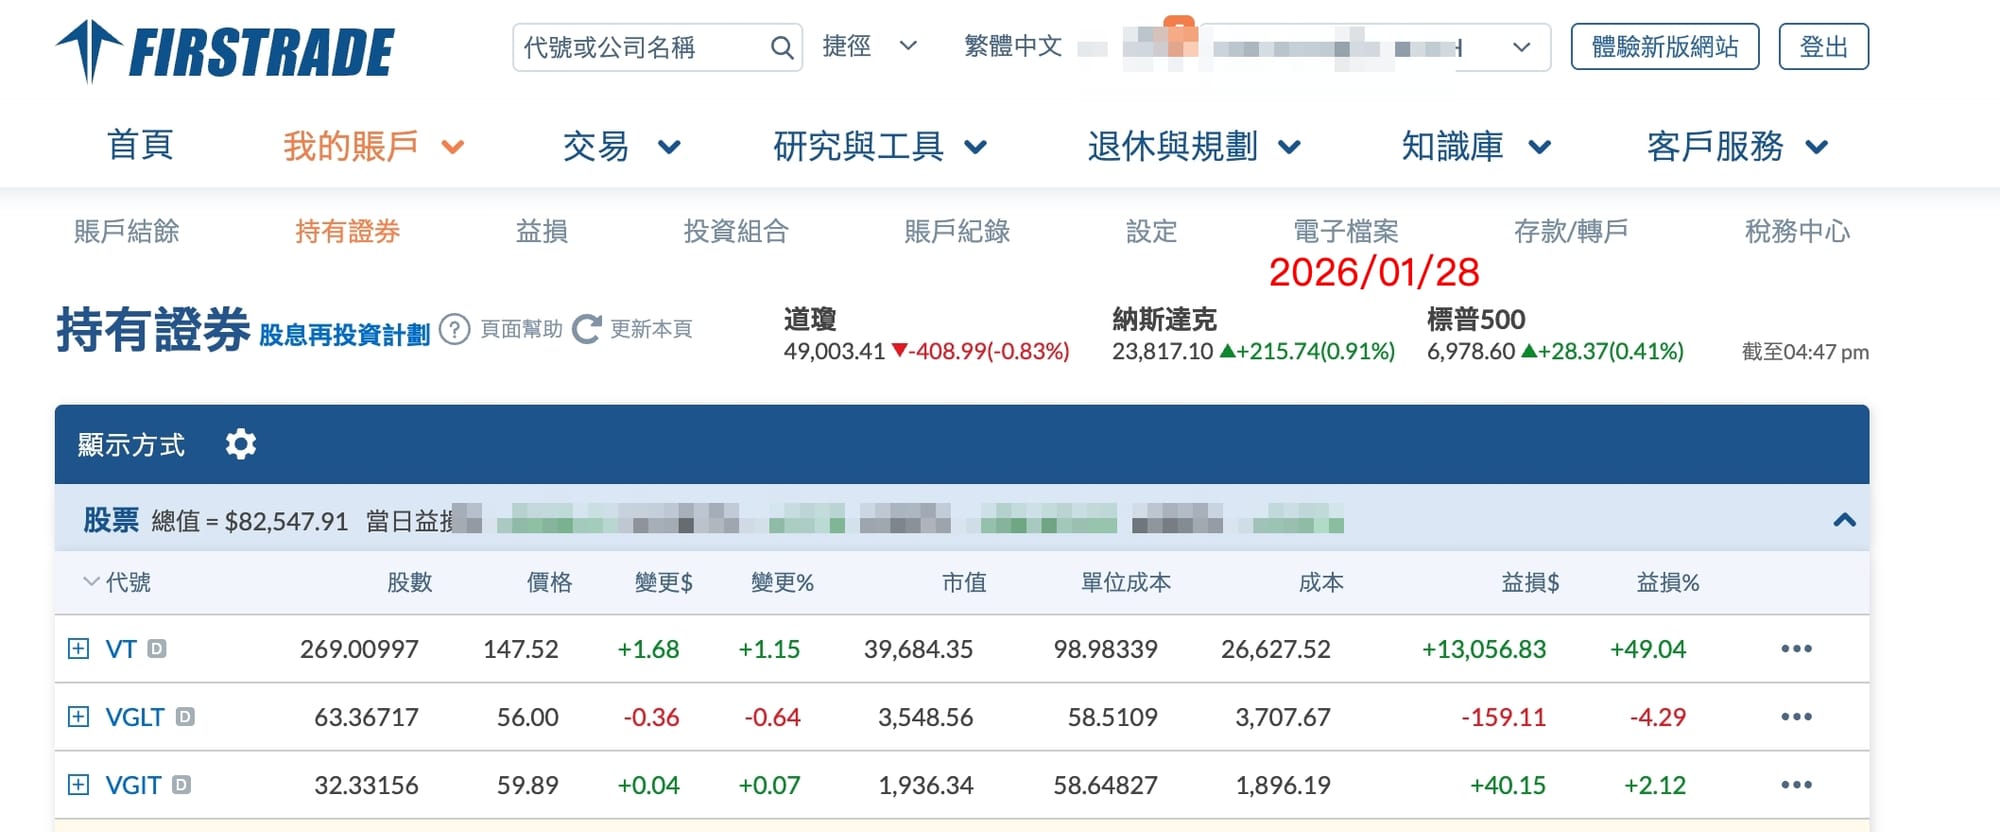Open the 捷徑 shortcuts dropdown
2000x832 pixels.
click(869, 46)
